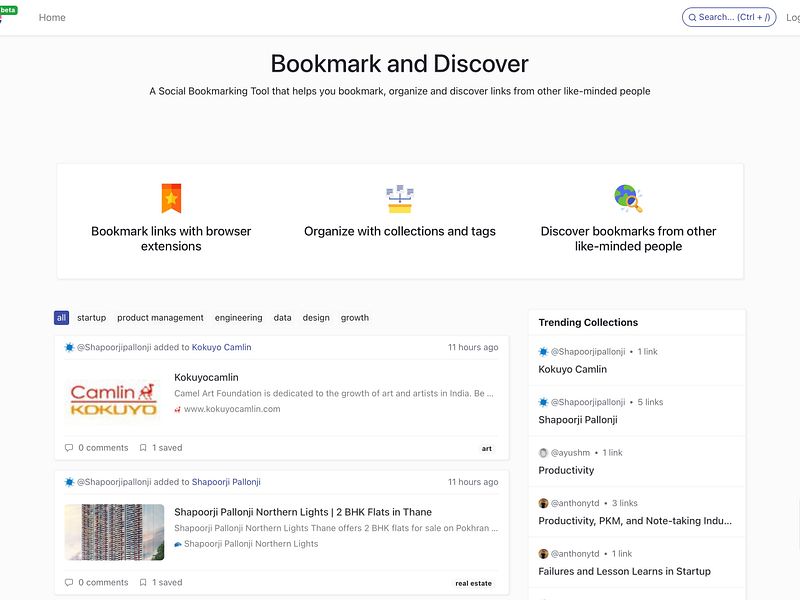Open Failures and Lesson Learns in Startup

[x=624, y=571]
